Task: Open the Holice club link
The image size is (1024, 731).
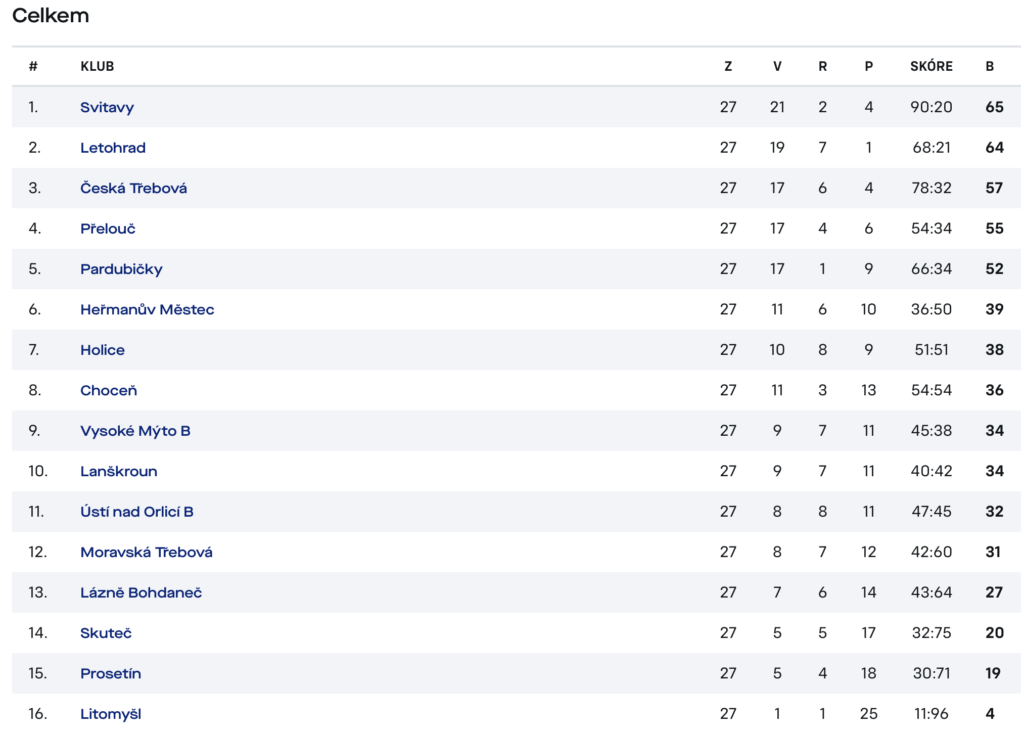Action: pyautogui.click(x=103, y=350)
